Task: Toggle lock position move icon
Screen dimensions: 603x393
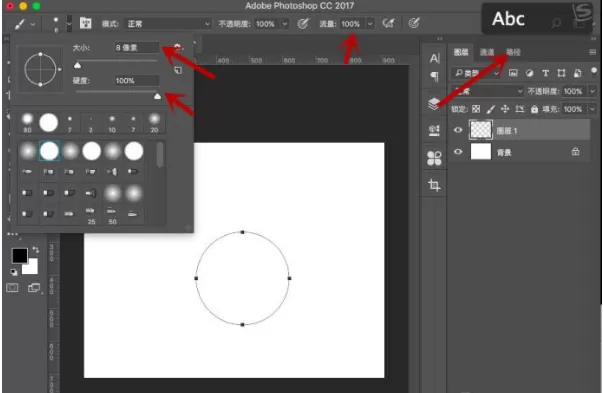Action: (505, 109)
